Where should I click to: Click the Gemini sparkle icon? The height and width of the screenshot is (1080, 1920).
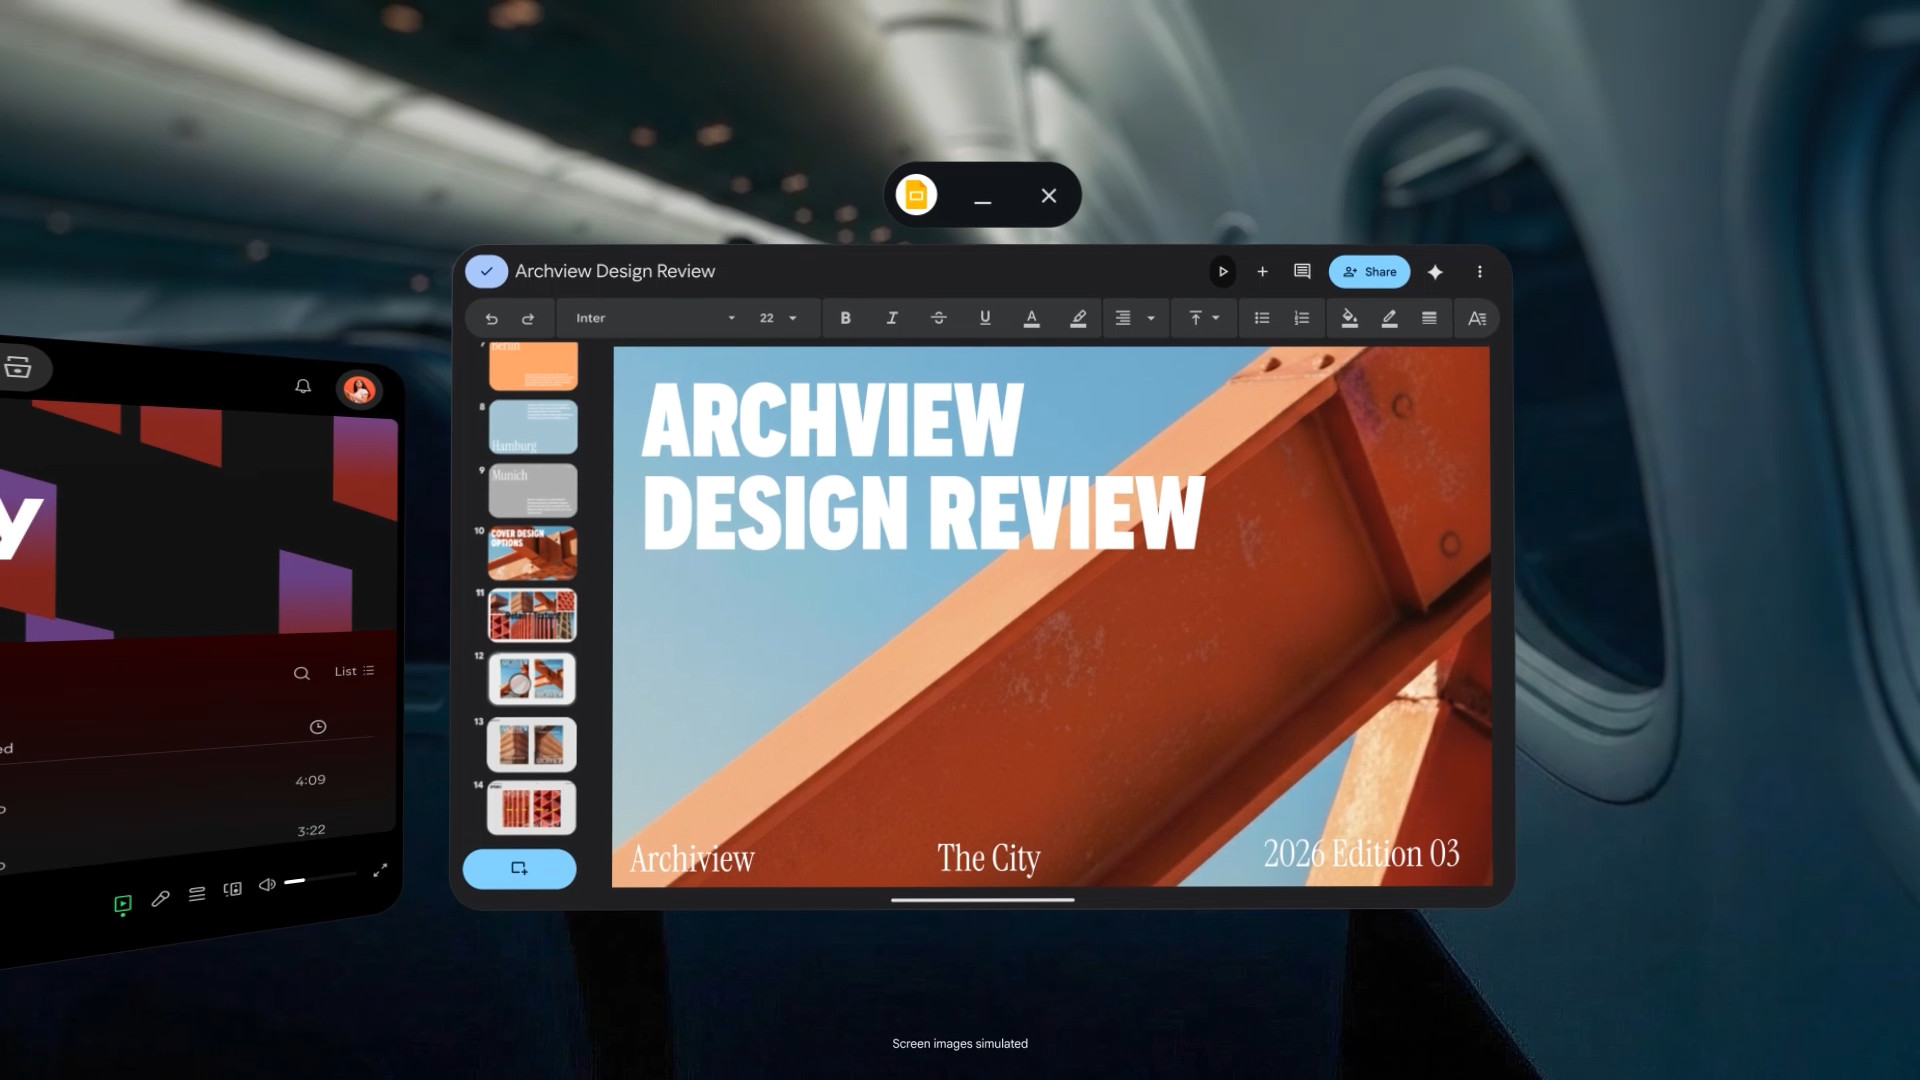pos(1435,271)
